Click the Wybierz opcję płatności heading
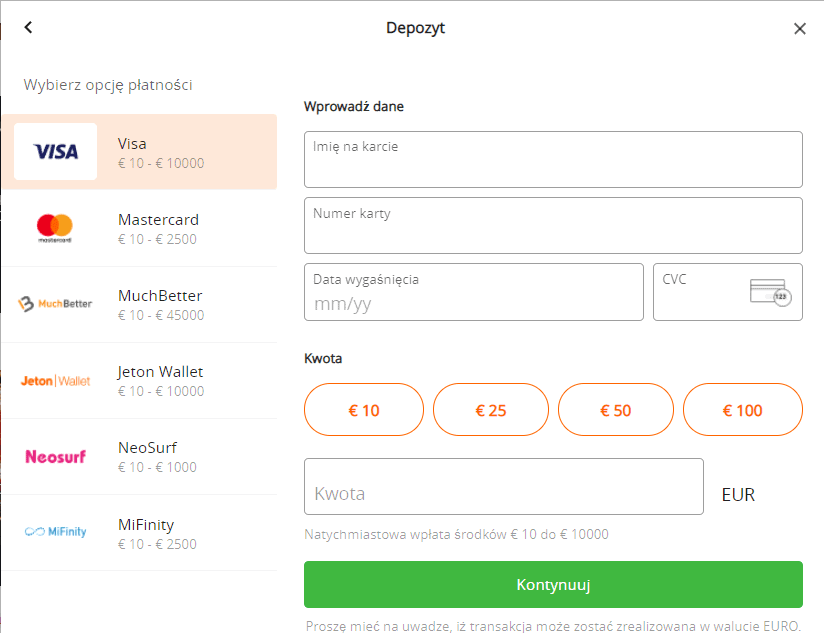The height and width of the screenshot is (633, 824). (108, 85)
